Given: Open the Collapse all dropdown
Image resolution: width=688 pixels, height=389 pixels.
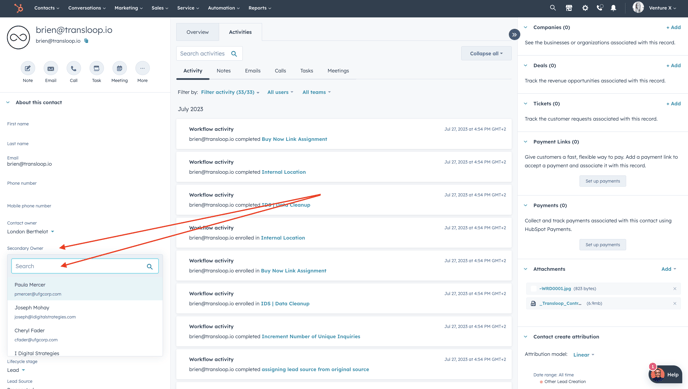Looking at the screenshot, I should pos(486,54).
